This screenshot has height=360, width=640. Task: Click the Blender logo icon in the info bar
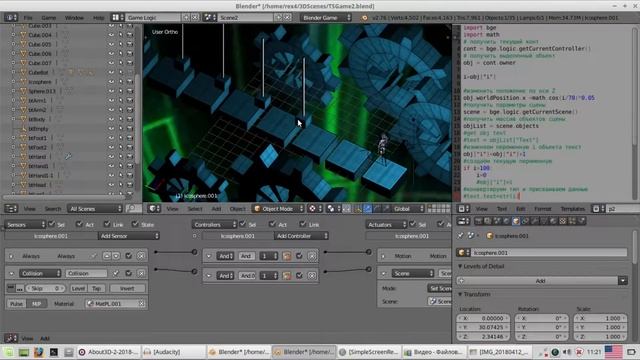[364, 18]
